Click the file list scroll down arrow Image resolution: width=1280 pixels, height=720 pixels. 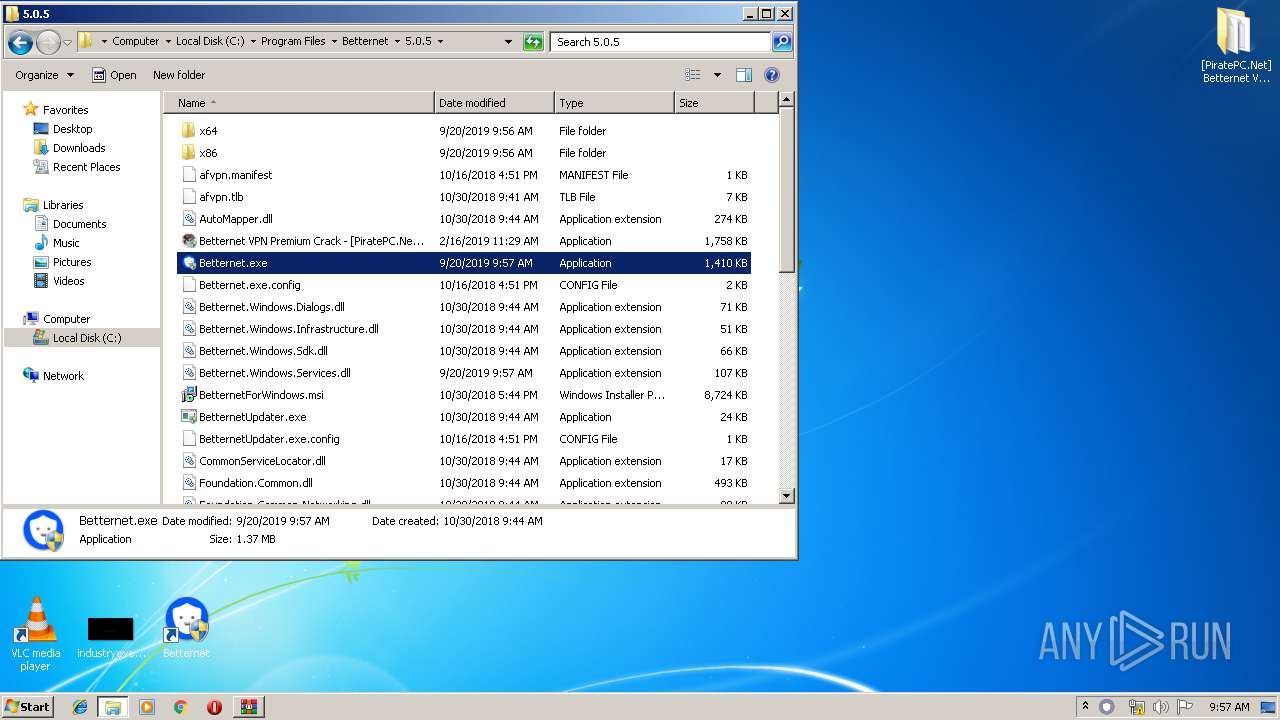pyautogui.click(x=786, y=496)
